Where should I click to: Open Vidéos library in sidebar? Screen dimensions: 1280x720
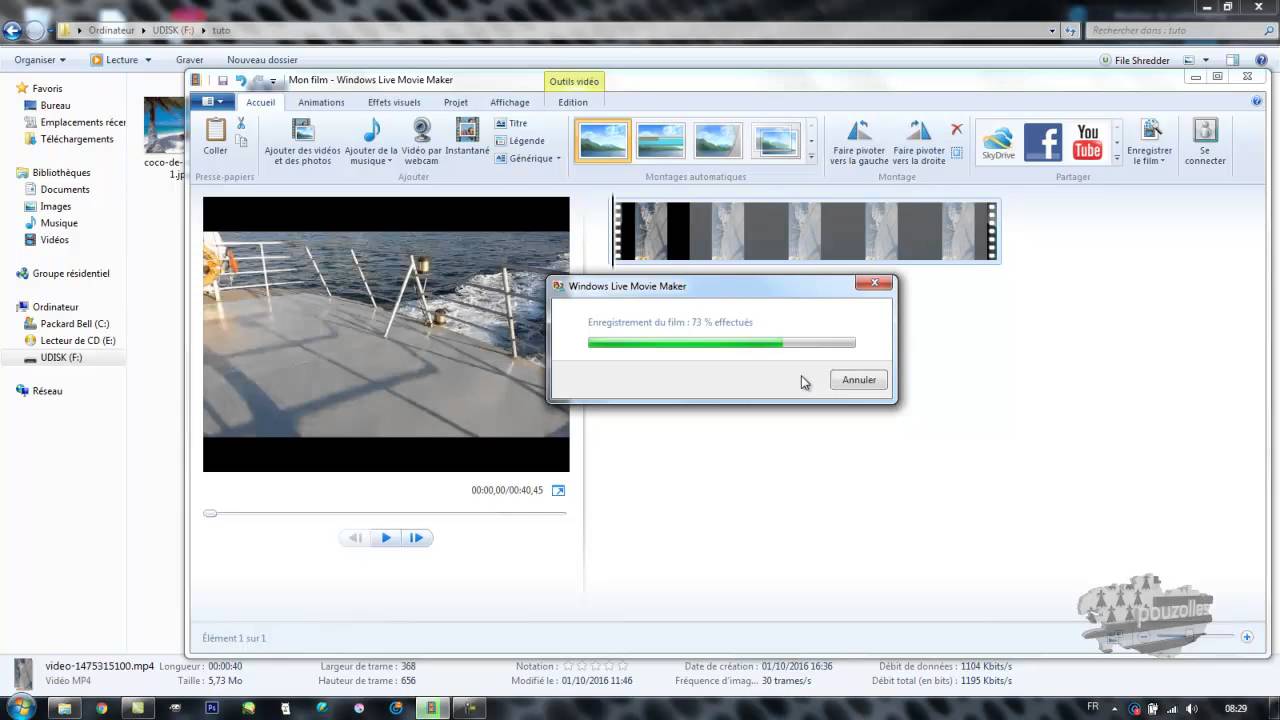pos(54,240)
